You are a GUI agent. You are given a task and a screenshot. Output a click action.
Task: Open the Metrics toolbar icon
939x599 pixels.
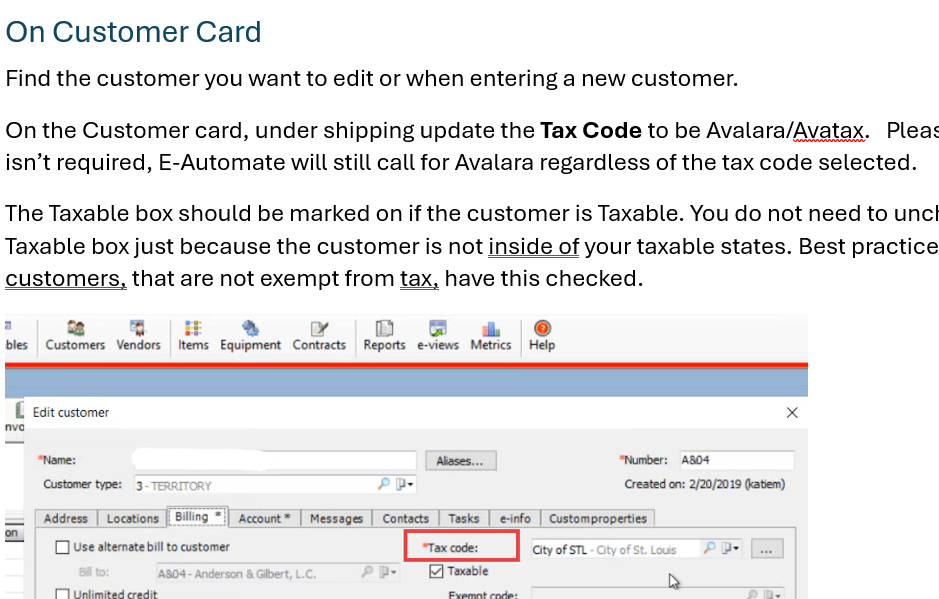pyautogui.click(x=490, y=335)
